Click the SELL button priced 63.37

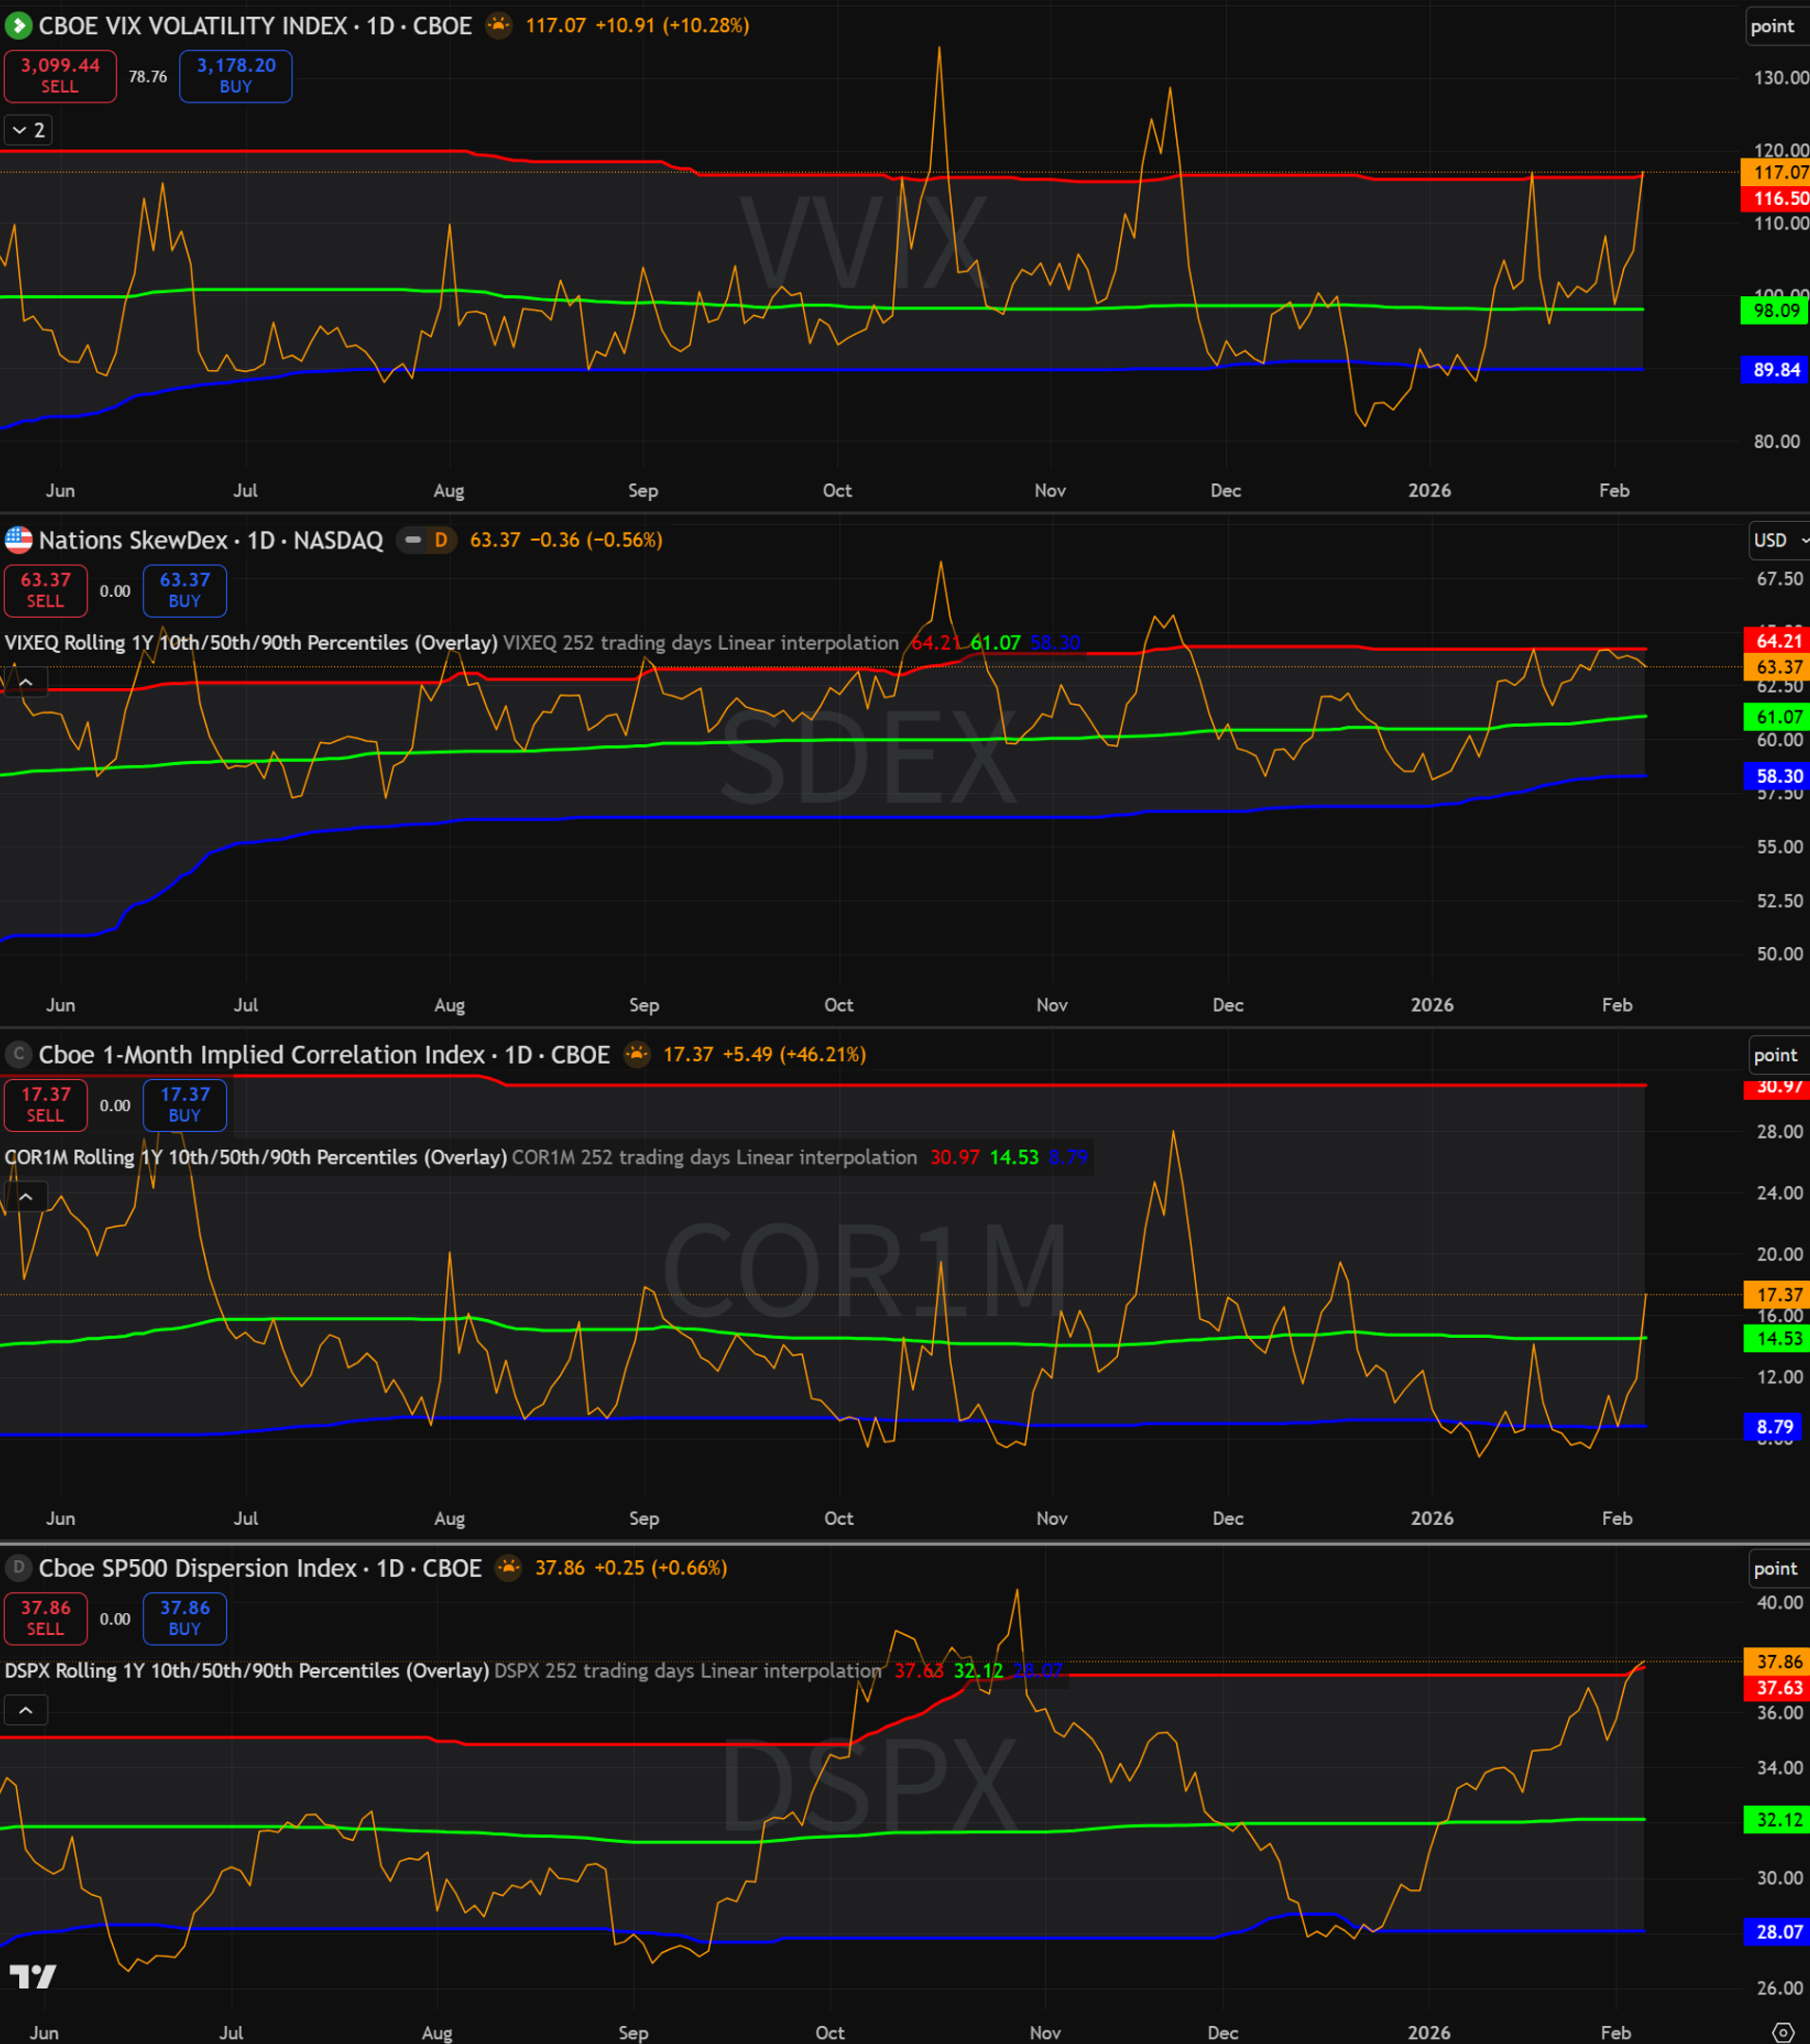[x=45, y=590]
